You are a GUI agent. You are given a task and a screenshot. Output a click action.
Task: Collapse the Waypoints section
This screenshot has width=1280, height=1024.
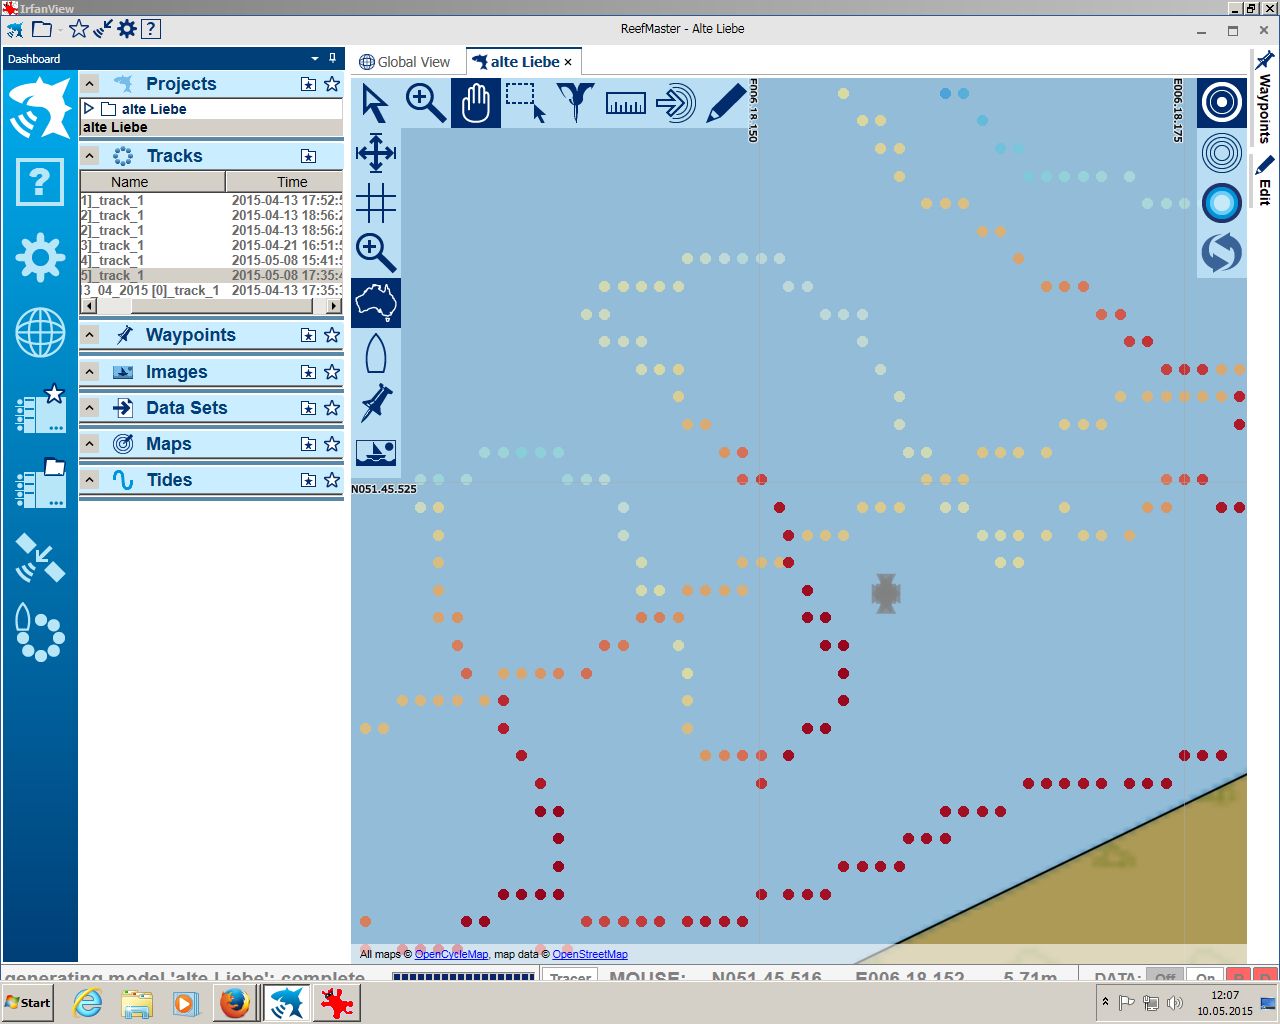click(x=90, y=335)
